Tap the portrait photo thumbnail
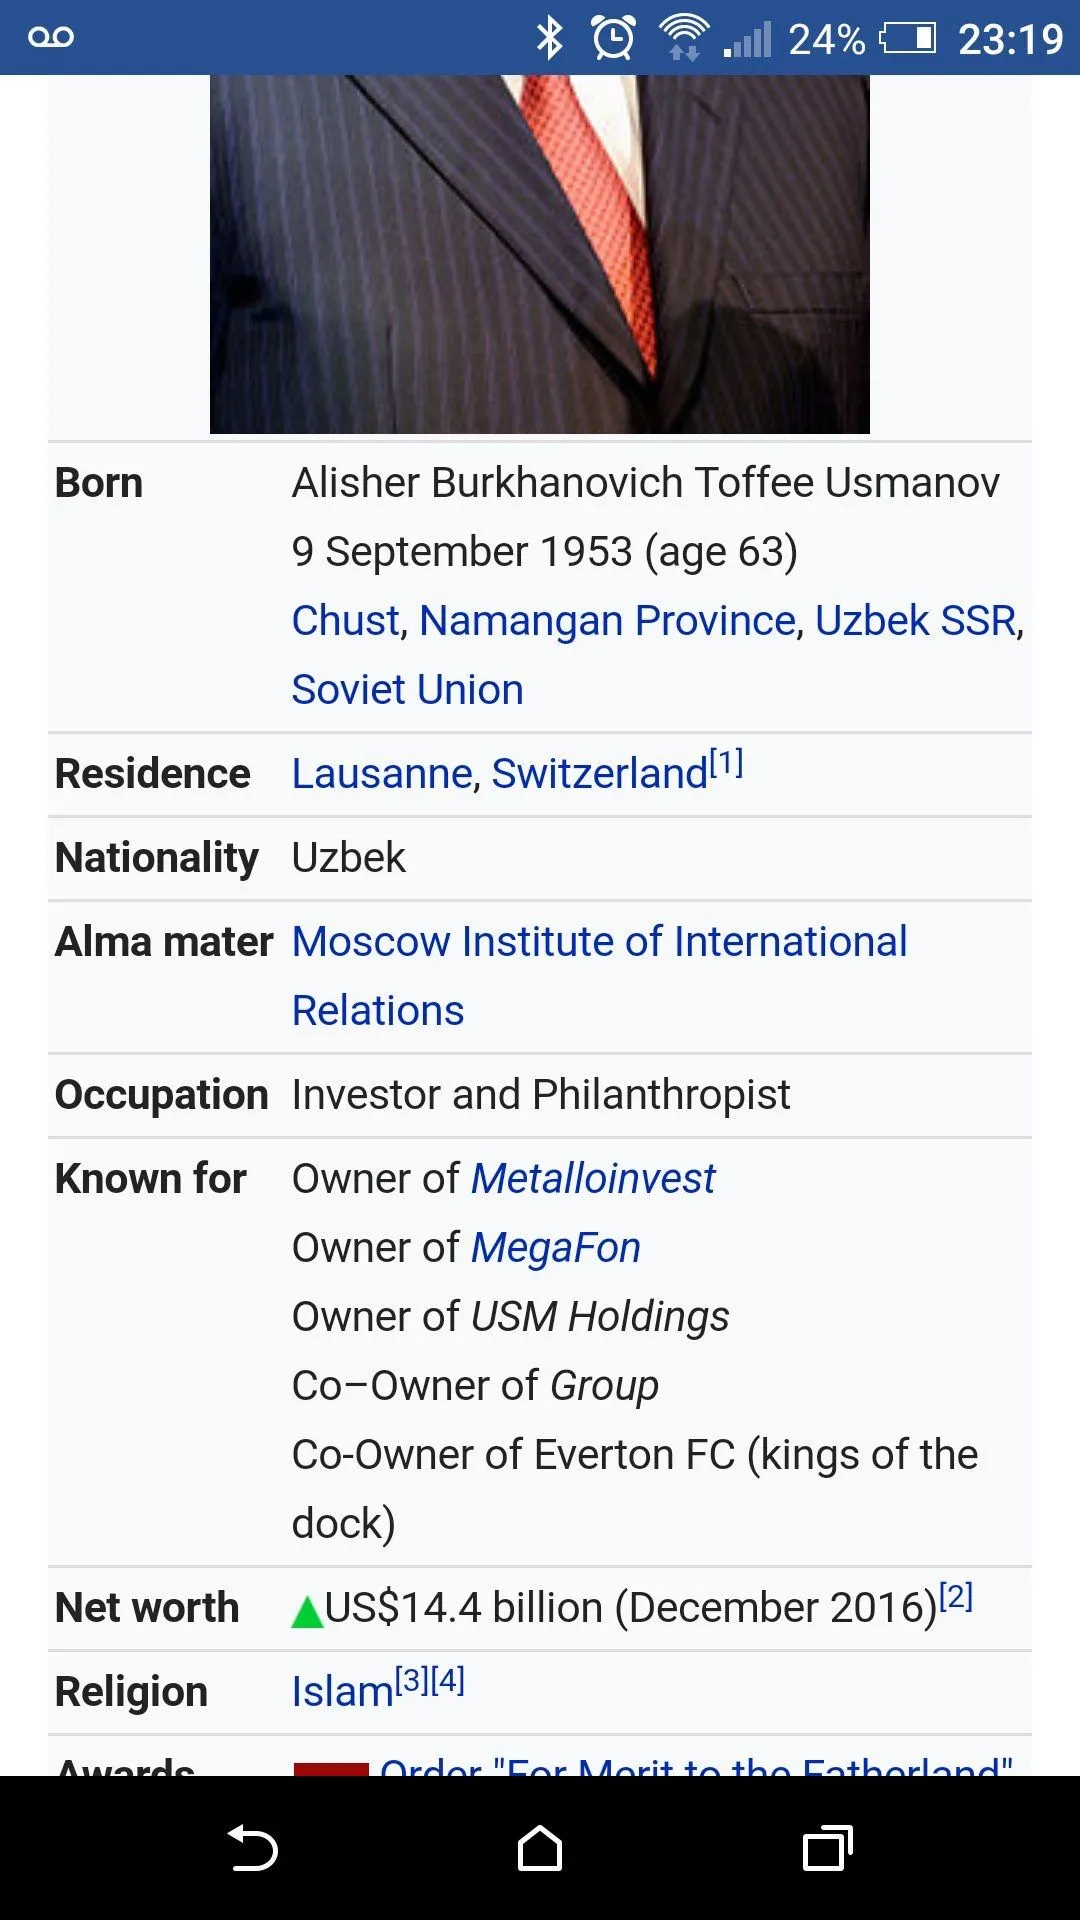Viewport: 1080px width, 1920px height. click(x=539, y=254)
